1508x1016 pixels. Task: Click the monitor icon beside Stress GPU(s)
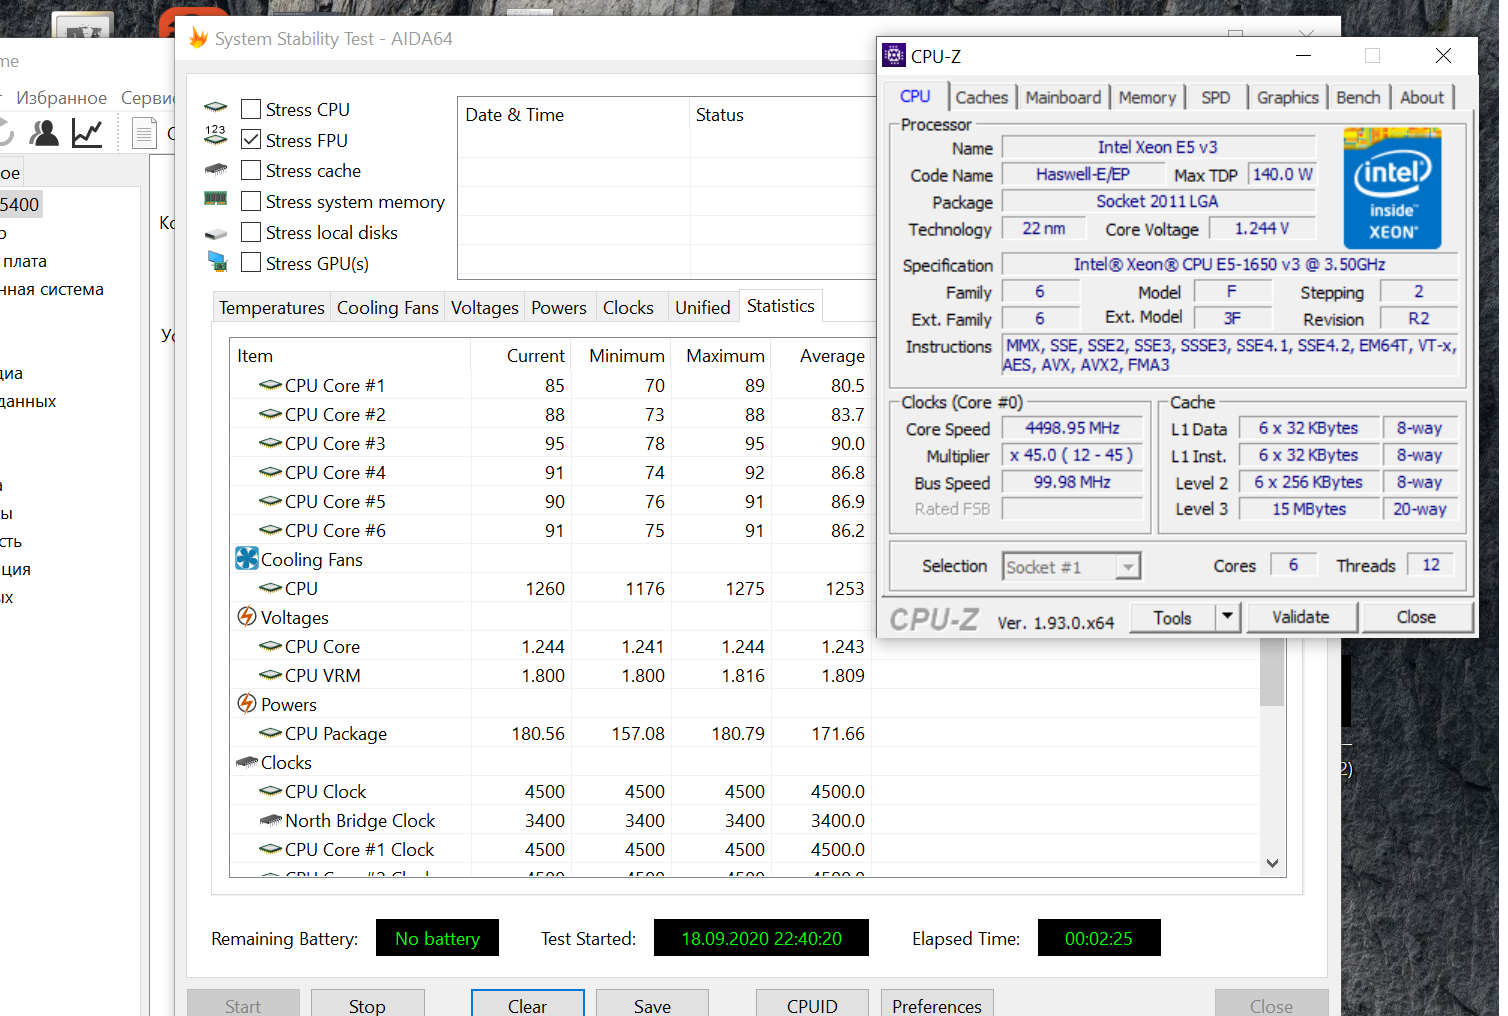pos(217,261)
